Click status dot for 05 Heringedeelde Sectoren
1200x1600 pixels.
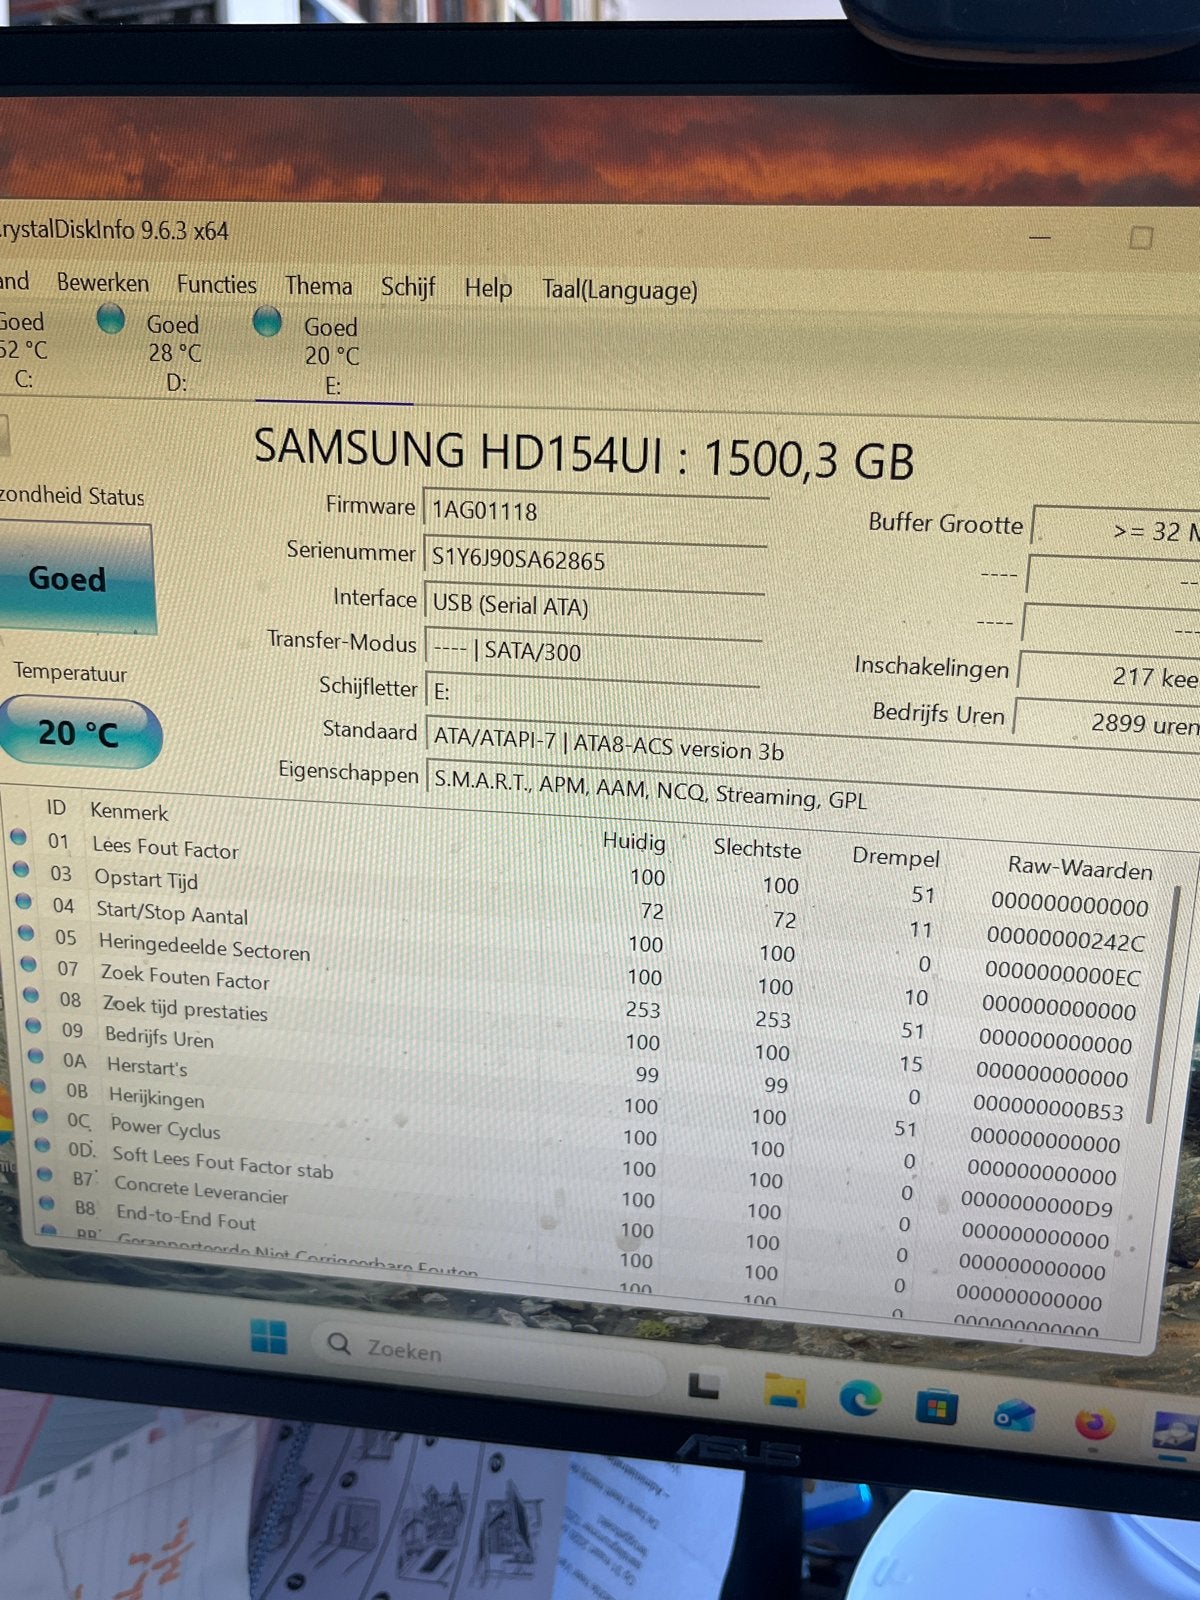tap(26, 933)
